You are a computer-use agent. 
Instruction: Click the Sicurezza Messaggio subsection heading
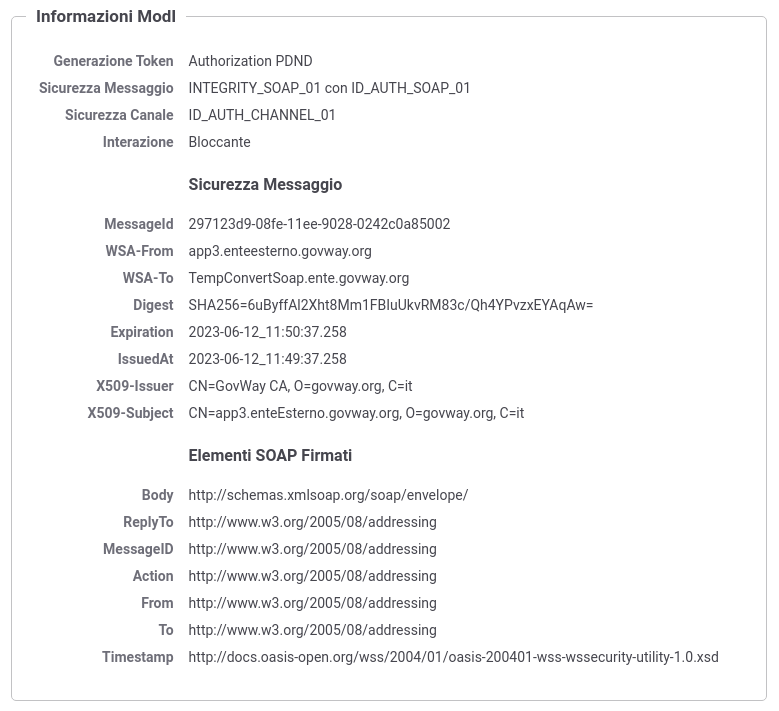265,184
